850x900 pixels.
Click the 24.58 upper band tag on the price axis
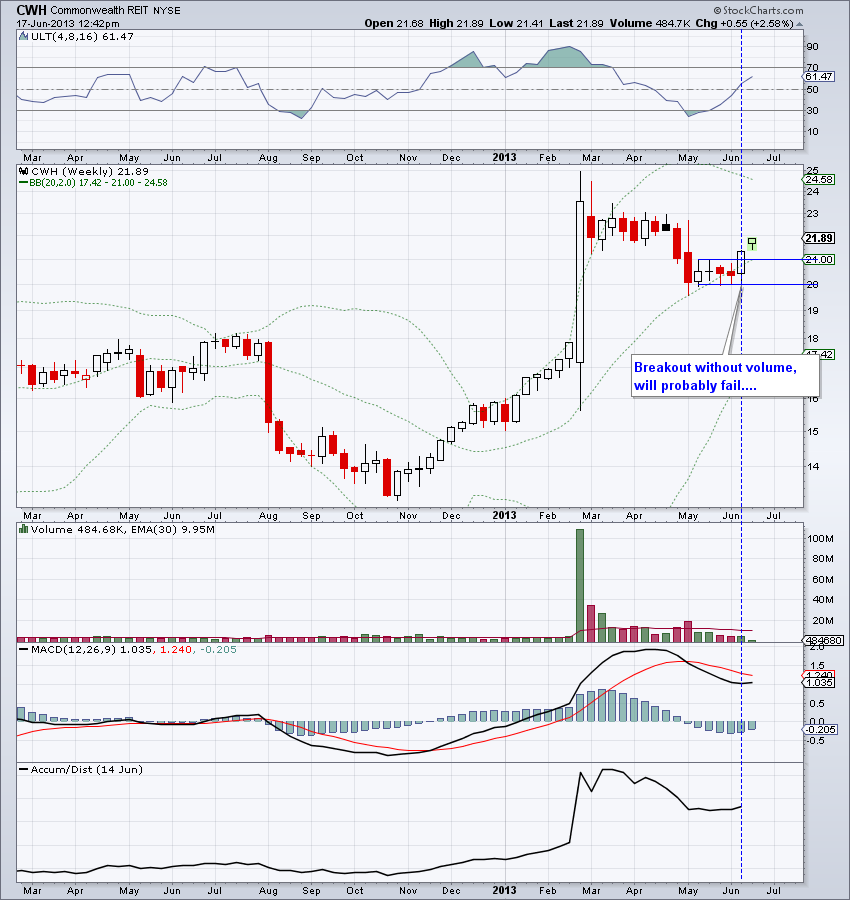pyautogui.click(x=818, y=180)
